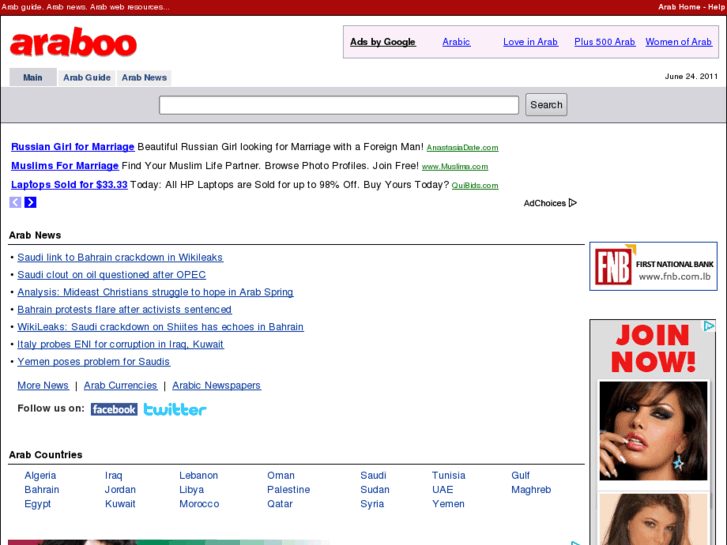727x545 pixels.
Task: Open Muslims For Marriage ad
Action: (x=65, y=166)
